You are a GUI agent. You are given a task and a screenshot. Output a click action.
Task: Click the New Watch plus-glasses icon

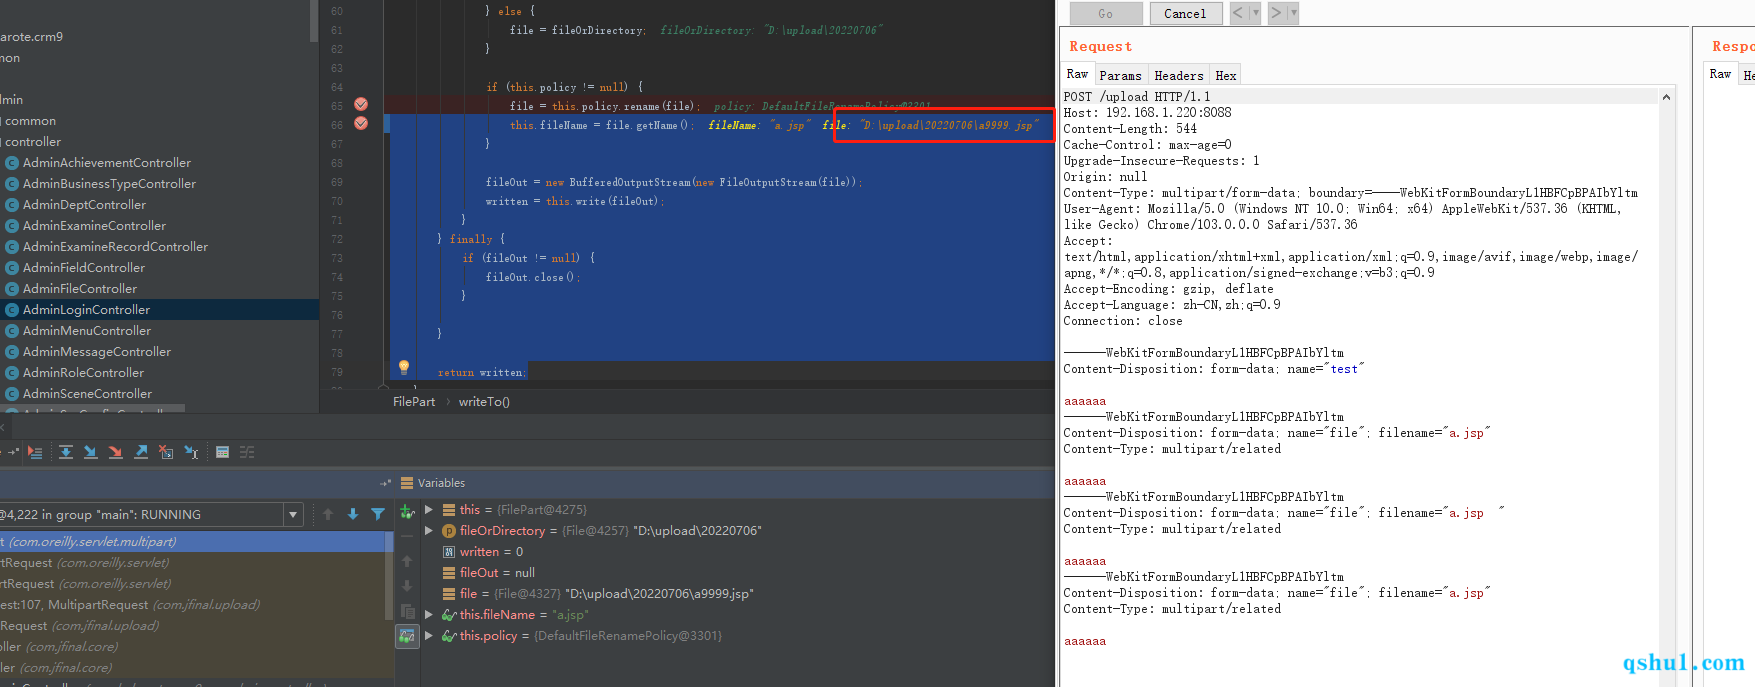[407, 512]
